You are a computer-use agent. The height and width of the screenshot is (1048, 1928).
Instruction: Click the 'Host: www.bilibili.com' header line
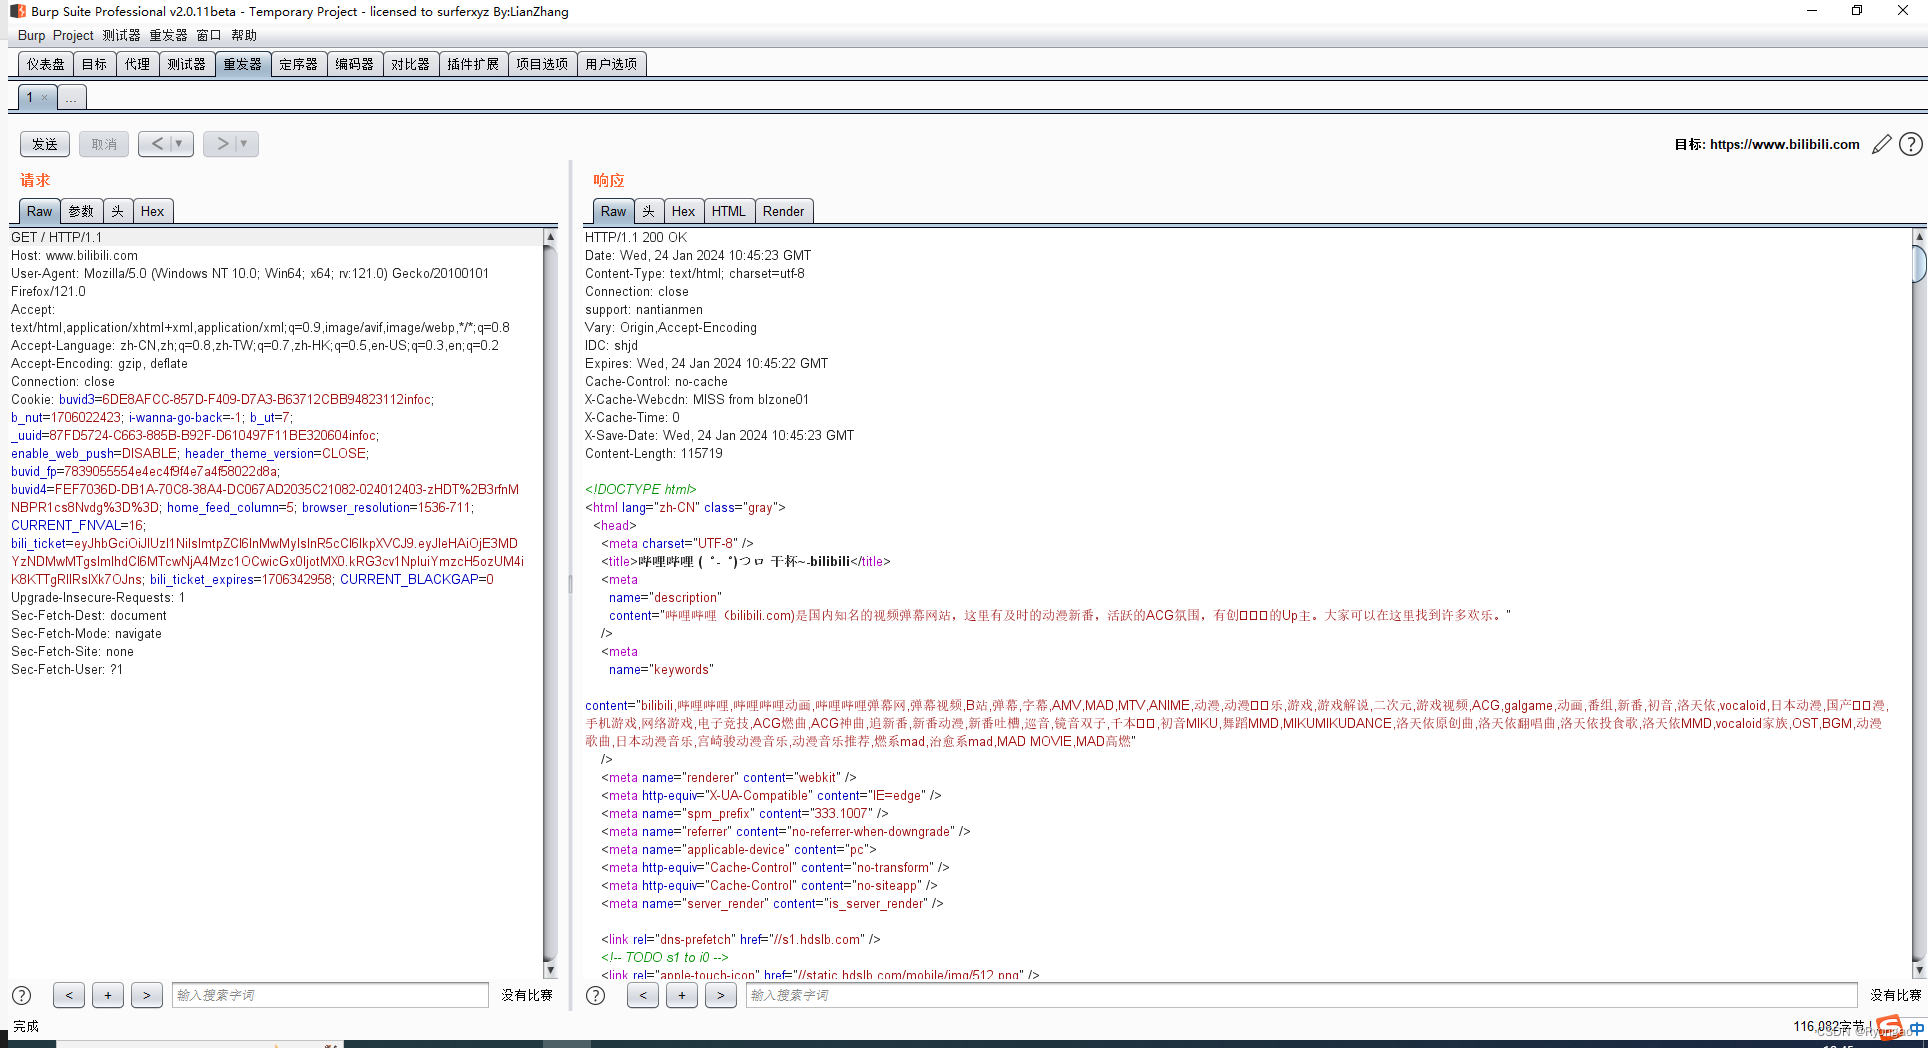click(x=74, y=255)
